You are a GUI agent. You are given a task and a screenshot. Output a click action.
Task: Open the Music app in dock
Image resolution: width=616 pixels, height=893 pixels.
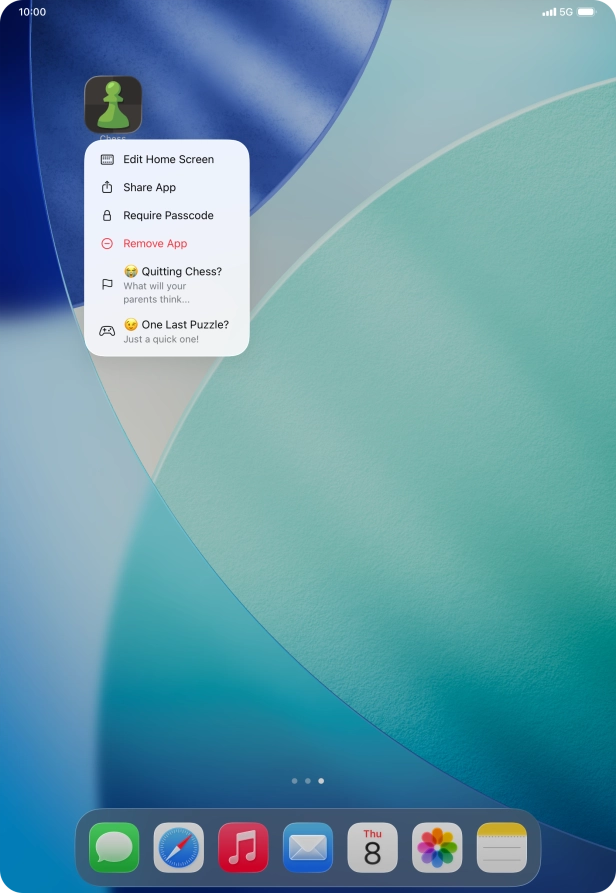point(243,848)
